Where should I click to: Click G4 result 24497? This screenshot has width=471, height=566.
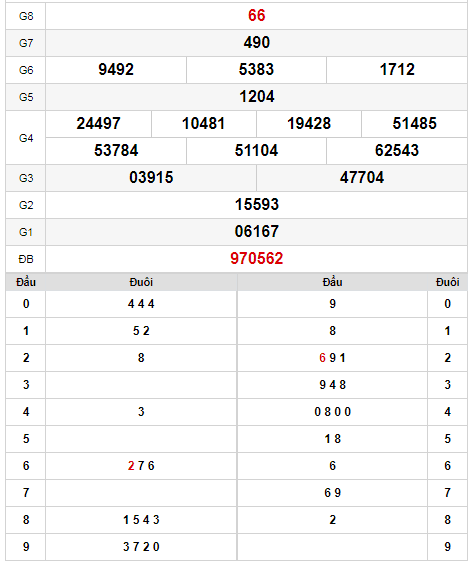point(98,123)
